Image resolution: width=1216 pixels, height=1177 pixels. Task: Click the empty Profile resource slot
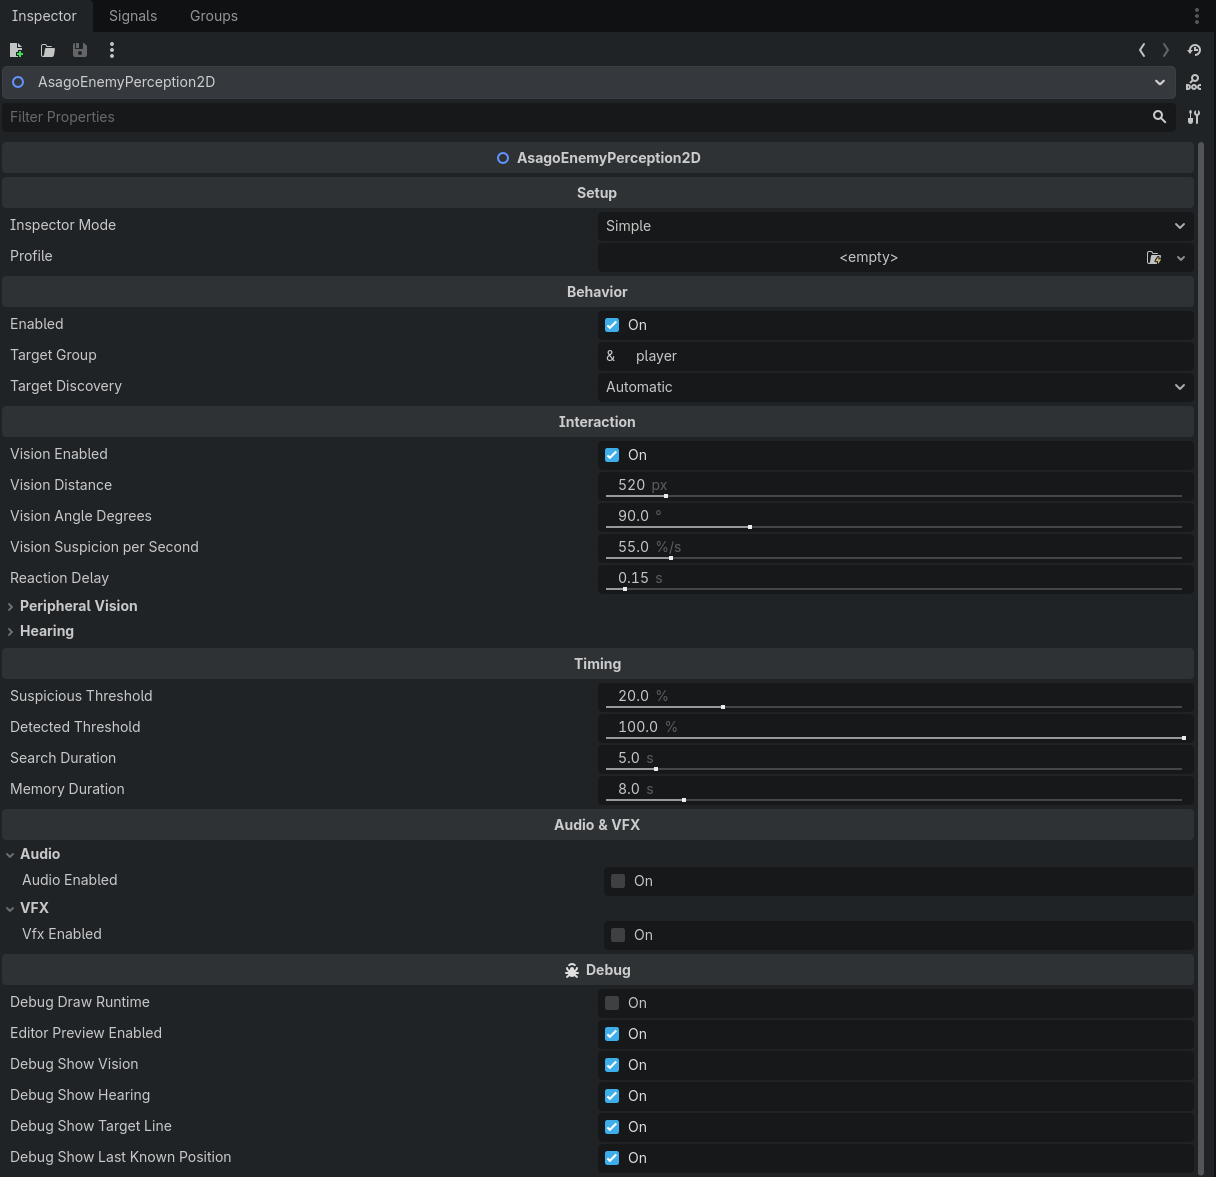point(868,257)
